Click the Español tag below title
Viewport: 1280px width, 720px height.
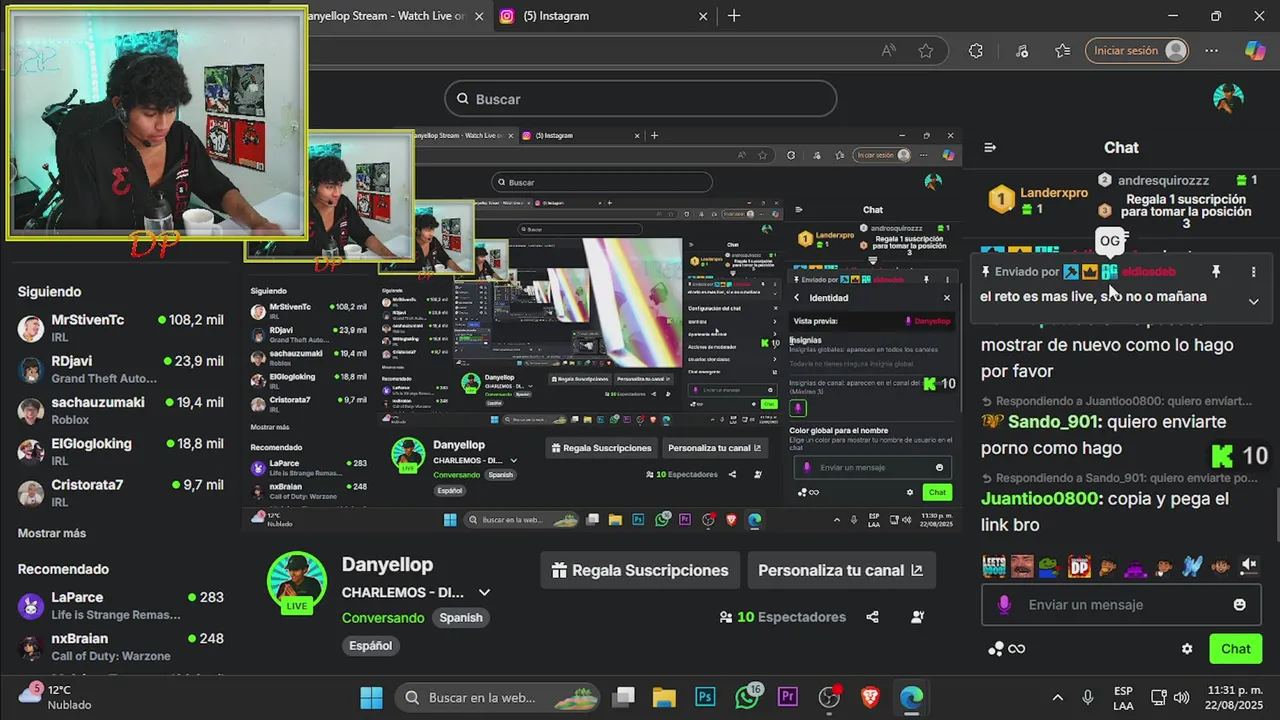(x=370, y=646)
